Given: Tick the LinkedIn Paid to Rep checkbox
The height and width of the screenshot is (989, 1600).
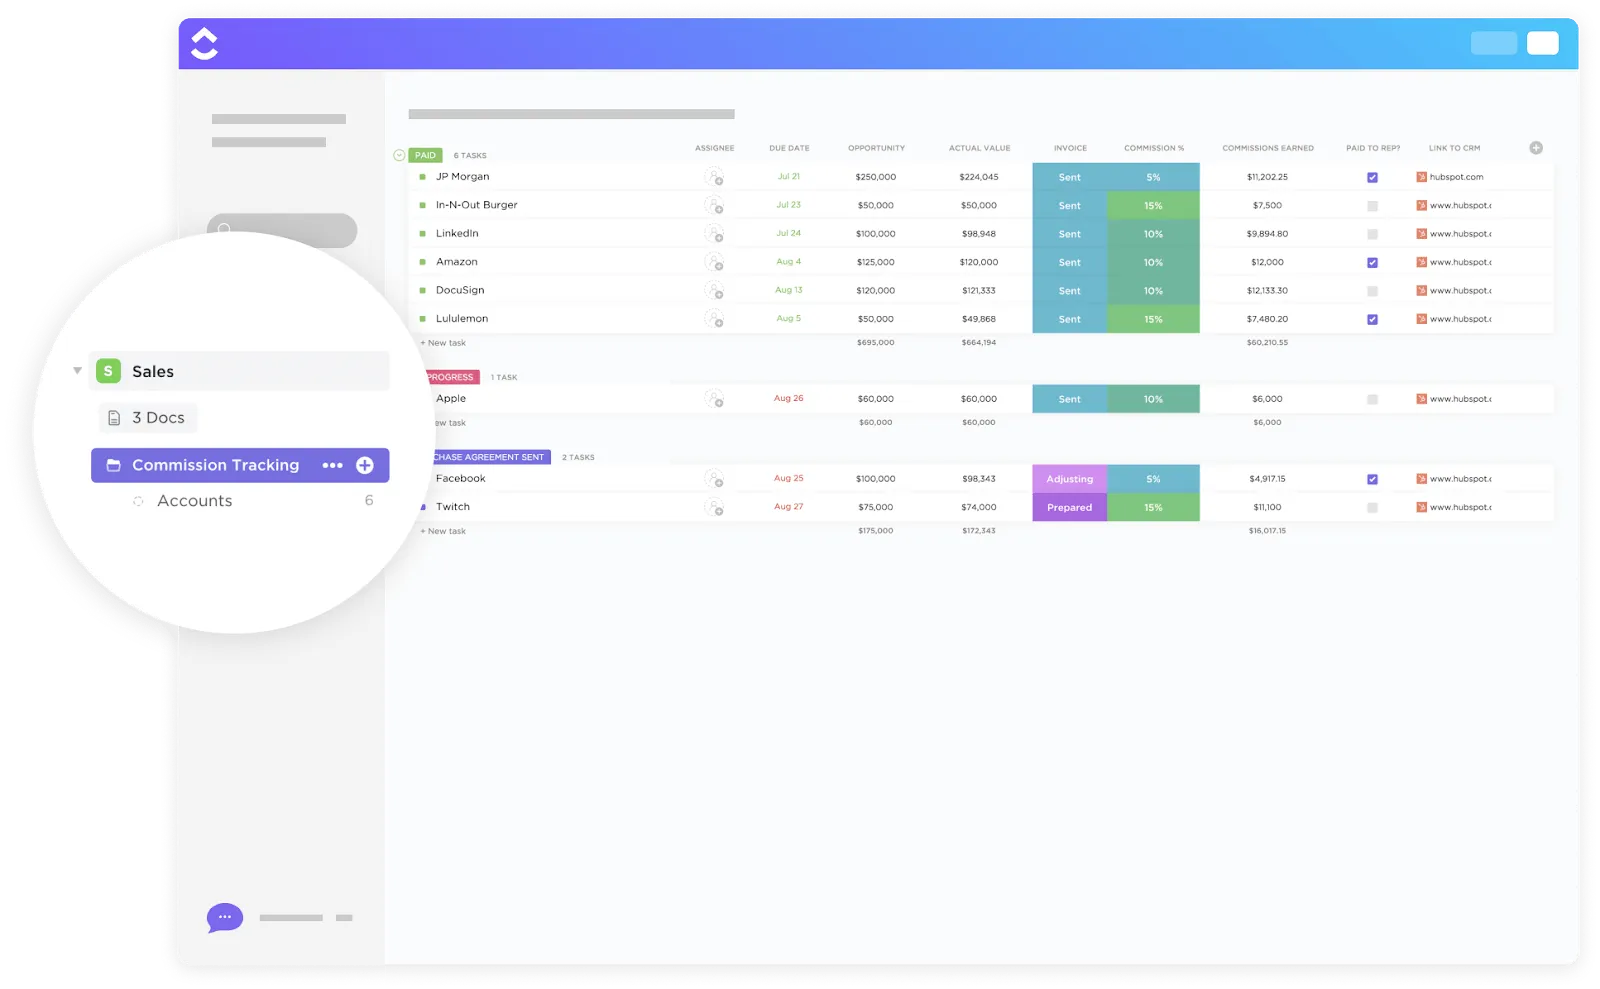Looking at the screenshot, I should [1372, 234].
